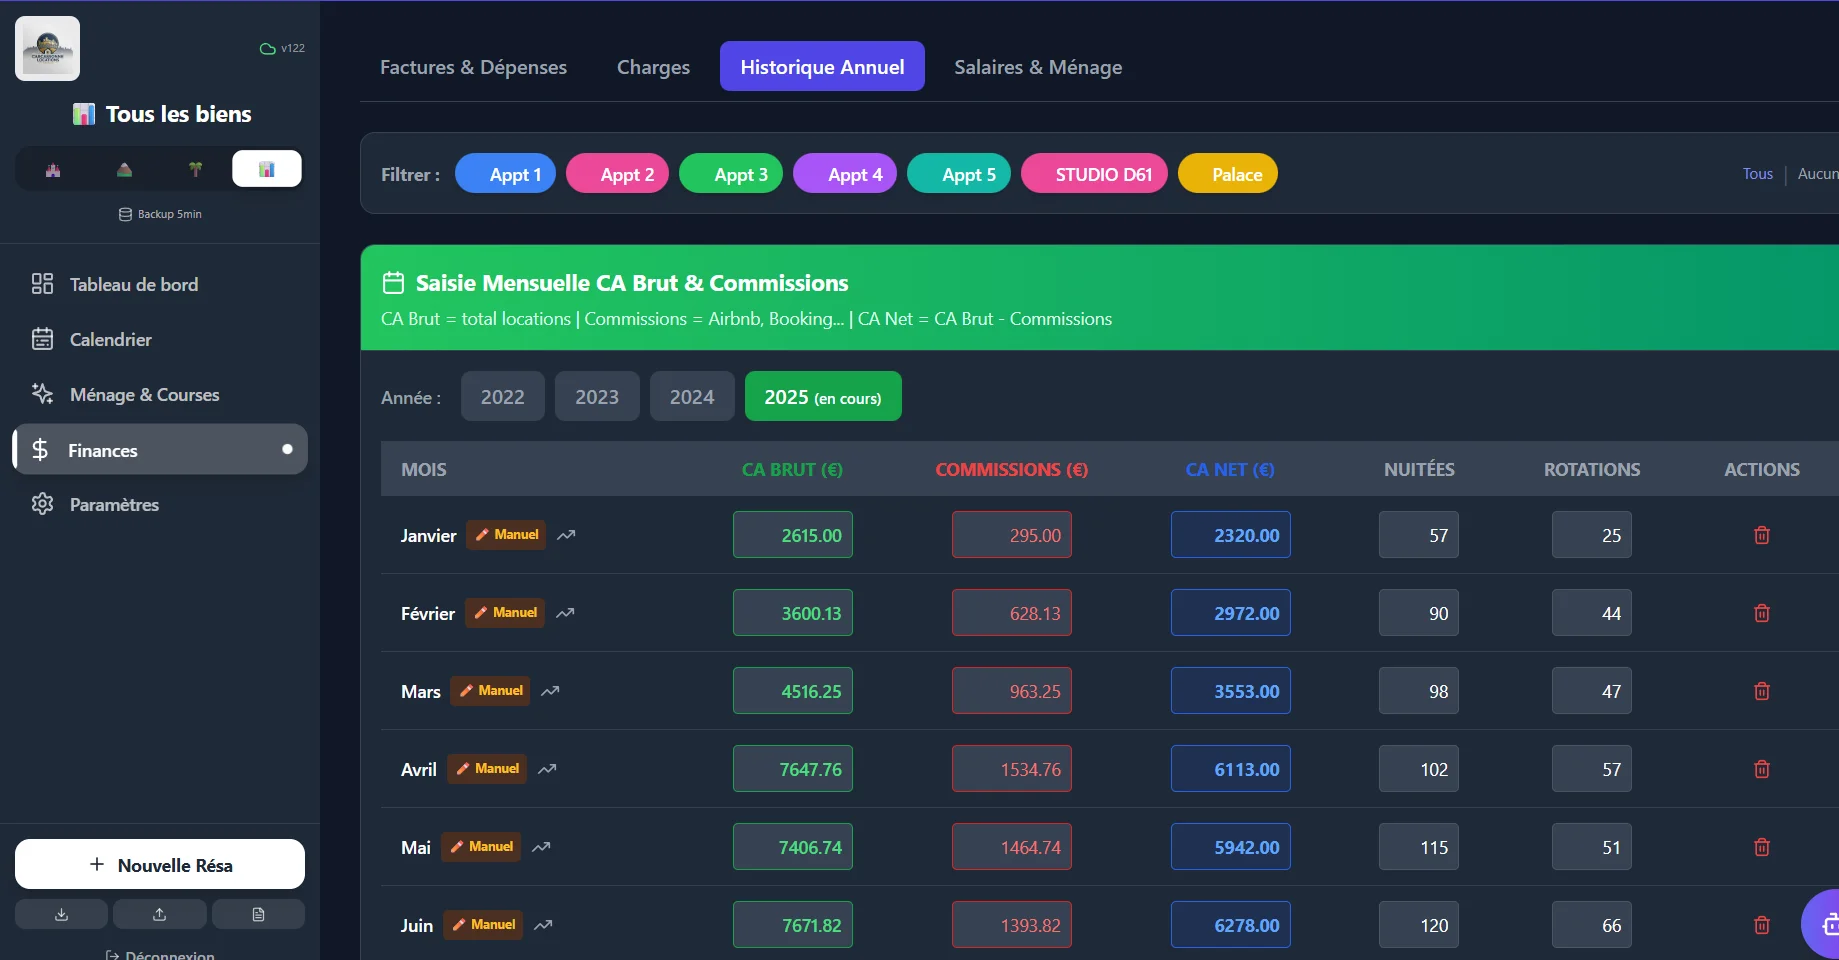
Task: Switch to the Charges tab
Action: pos(653,67)
